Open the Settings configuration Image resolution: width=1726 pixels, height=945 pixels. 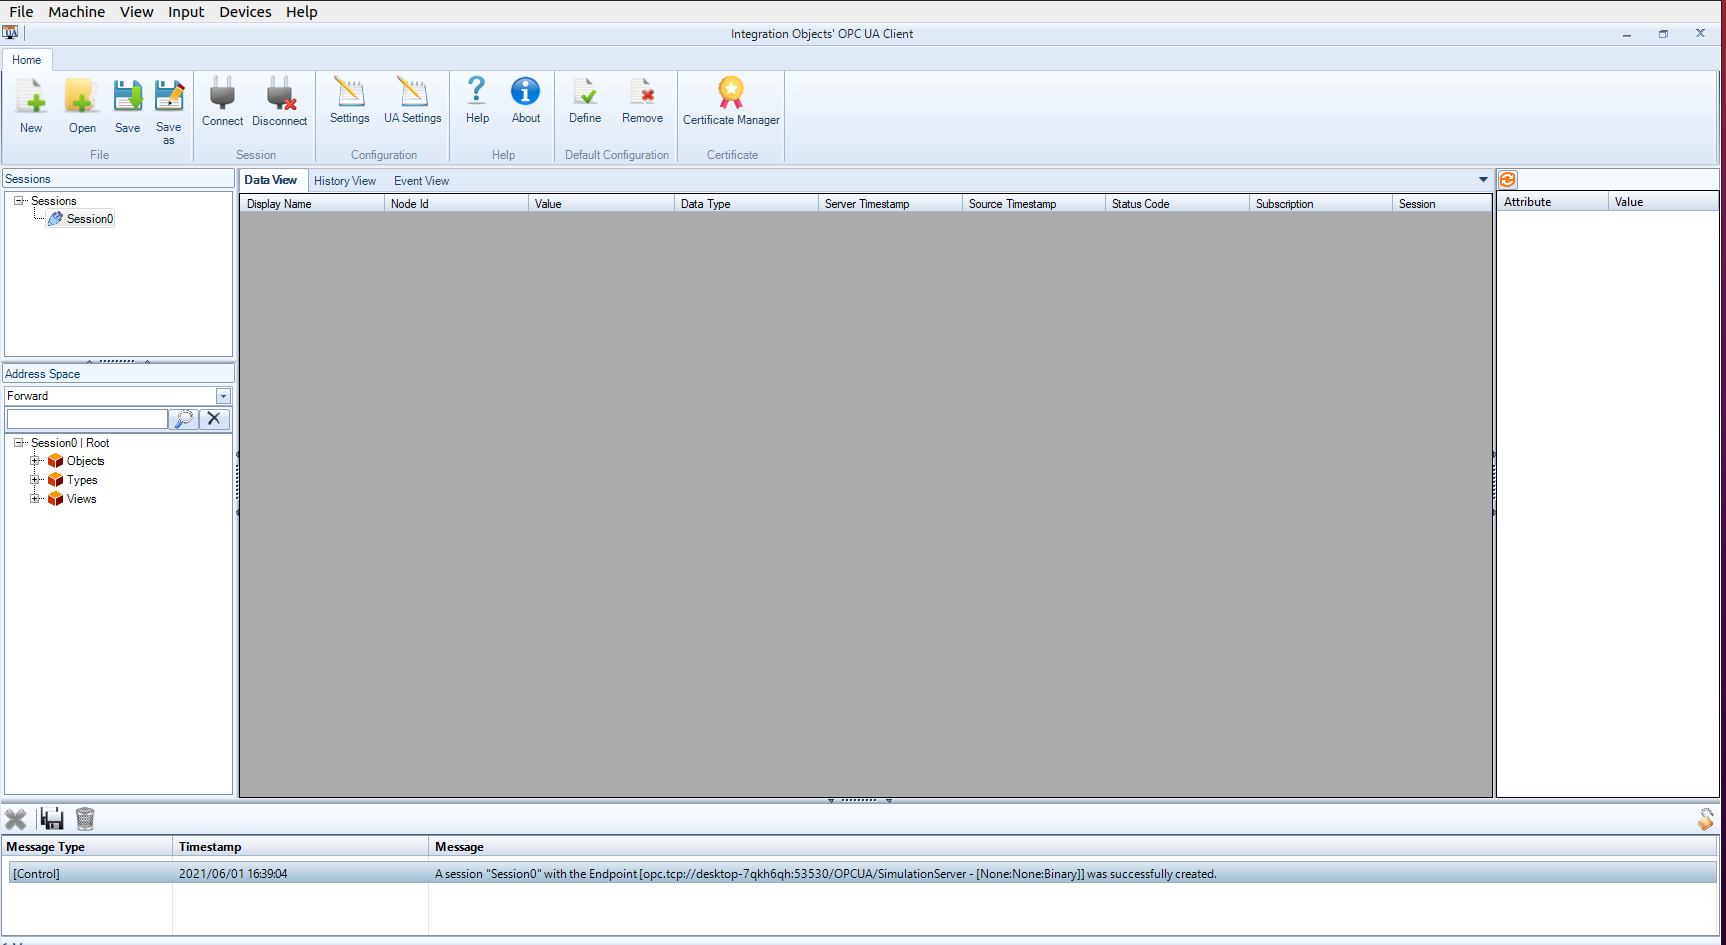[x=349, y=100]
